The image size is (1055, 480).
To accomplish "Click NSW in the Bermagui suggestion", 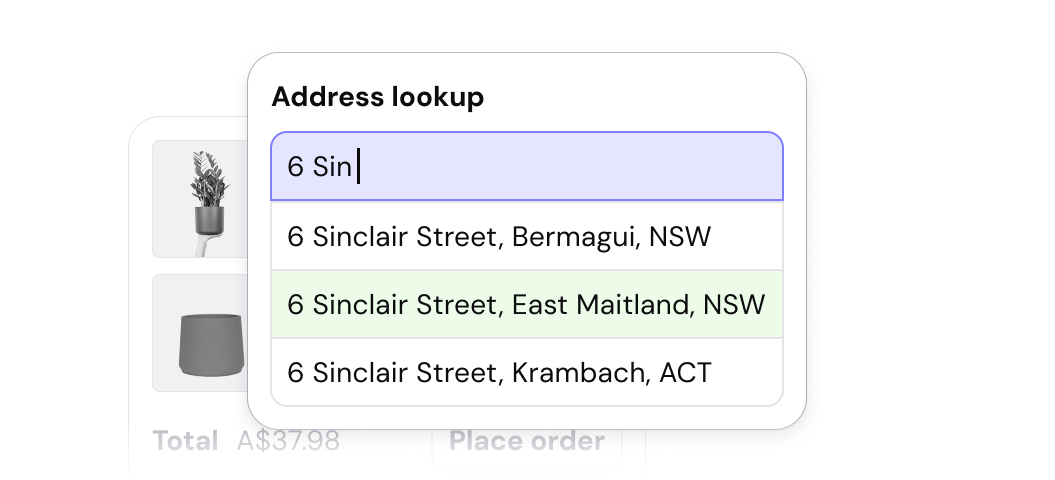I will [680, 237].
